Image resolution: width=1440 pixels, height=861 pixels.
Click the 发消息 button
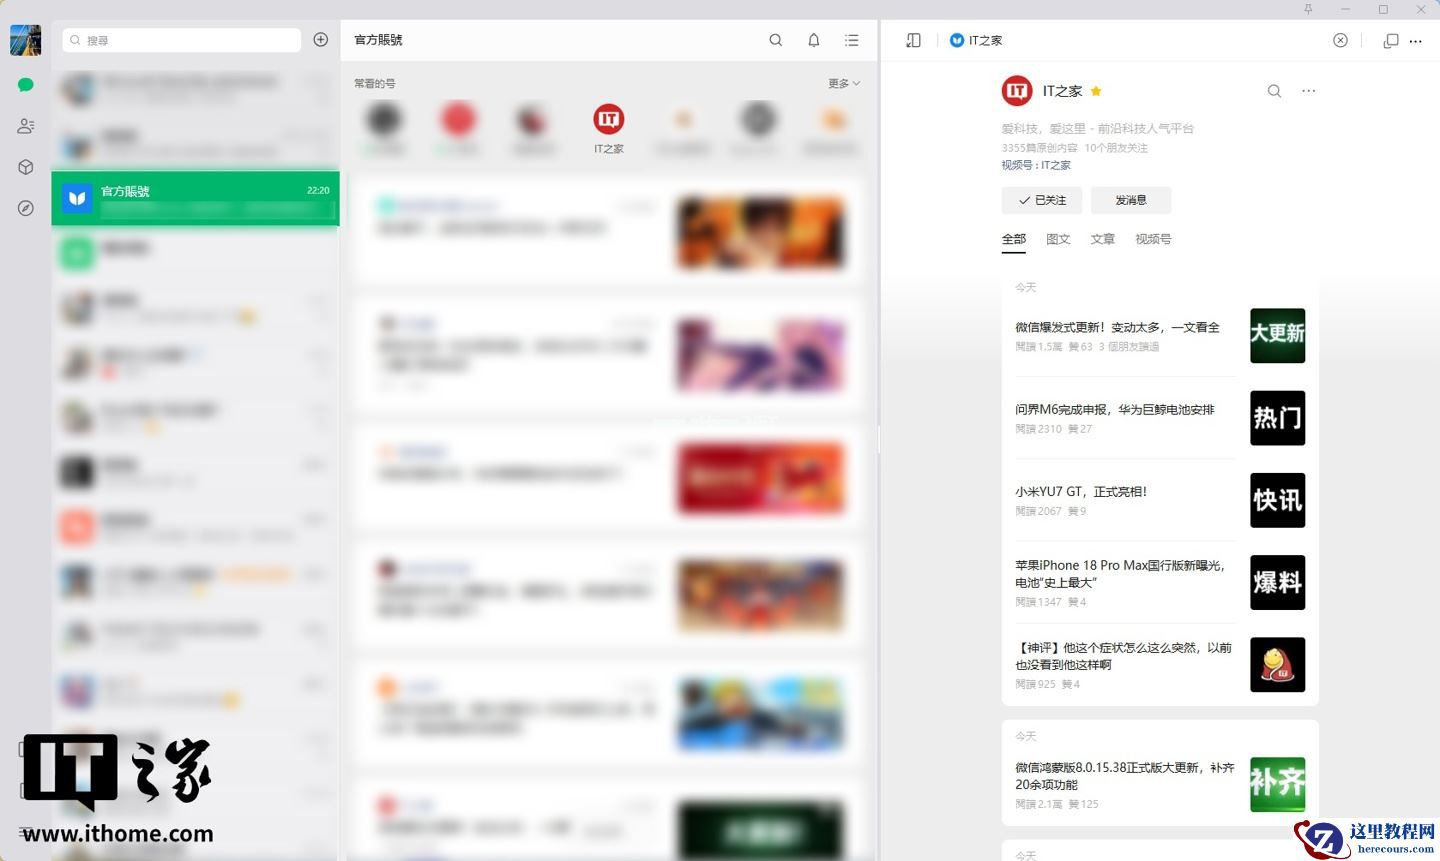pos(1131,200)
